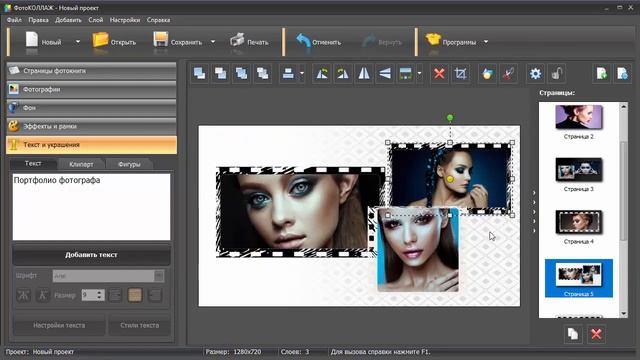The width and height of the screenshot is (640, 360).
Task: Expand the Фон section
Action: [x=91, y=108]
